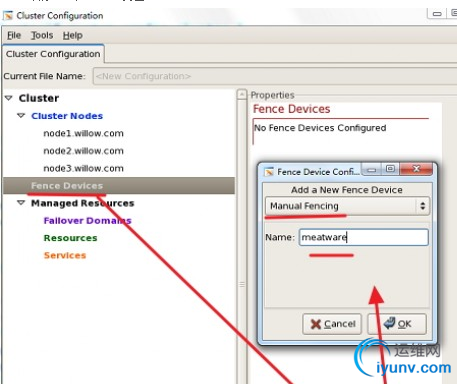
Task: Open the Help menu
Action: click(73, 35)
